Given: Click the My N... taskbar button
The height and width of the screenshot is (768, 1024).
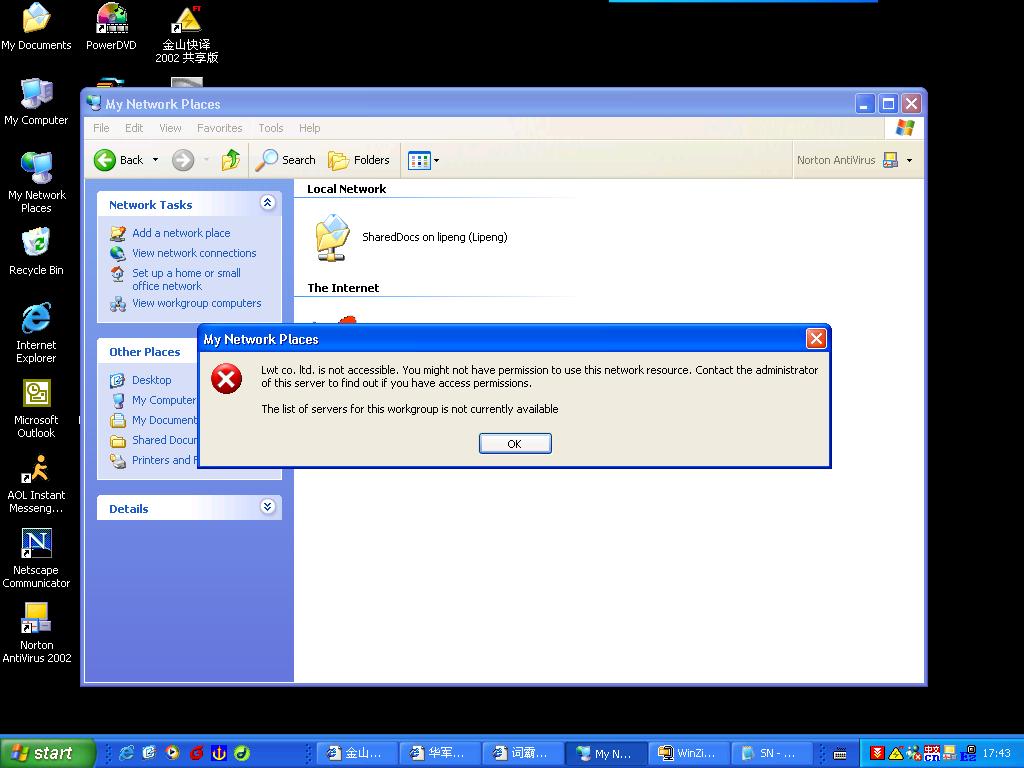Looking at the screenshot, I should [606, 753].
